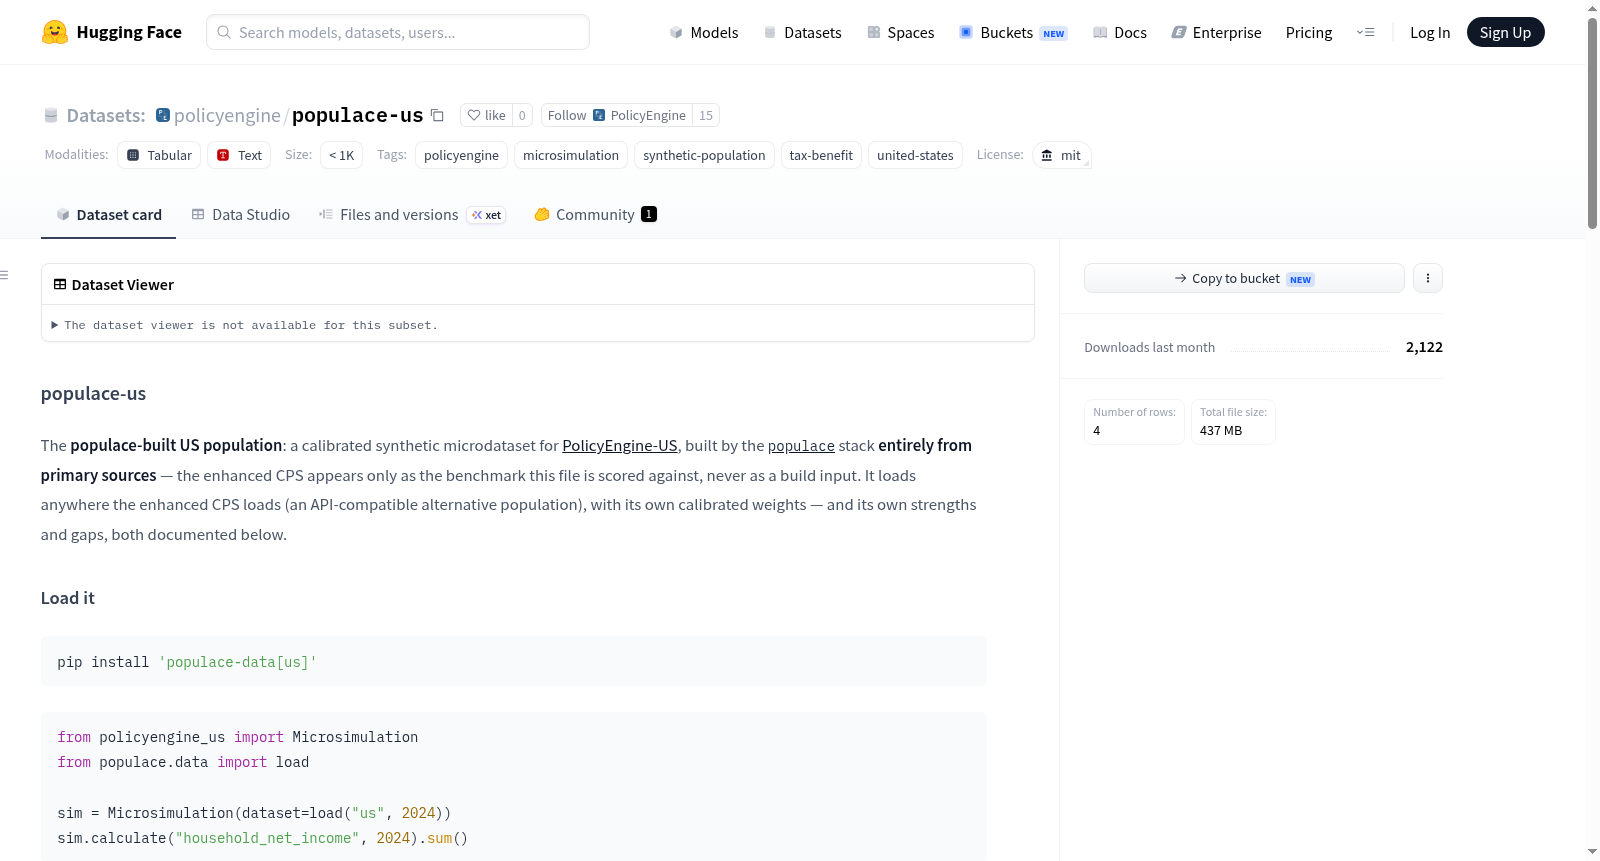Open the Files and versions tab
This screenshot has width=1600, height=861.
[x=412, y=215]
